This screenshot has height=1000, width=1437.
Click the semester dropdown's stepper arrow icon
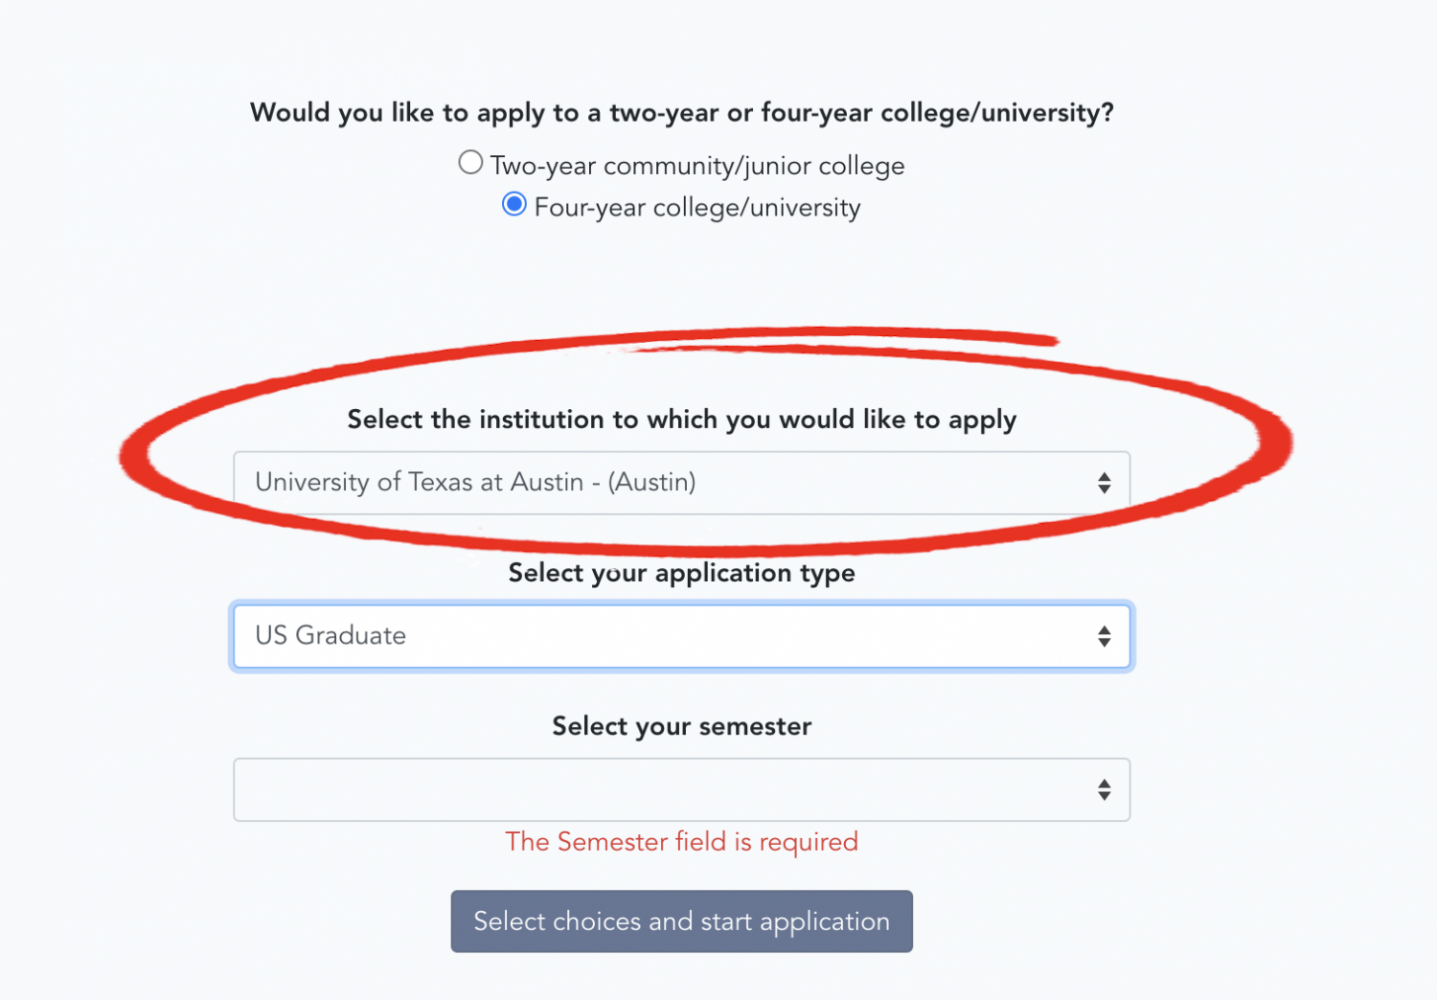pos(1104,789)
